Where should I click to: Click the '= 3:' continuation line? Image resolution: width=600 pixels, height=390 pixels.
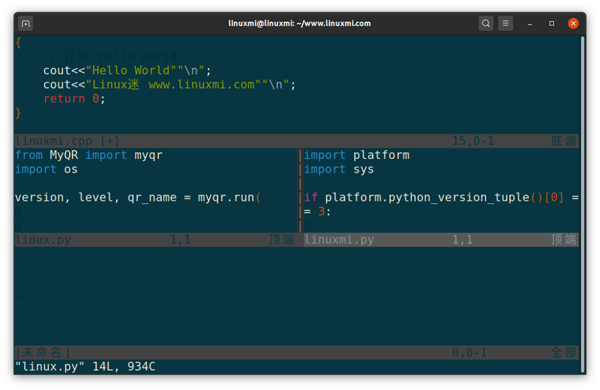[318, 212]
